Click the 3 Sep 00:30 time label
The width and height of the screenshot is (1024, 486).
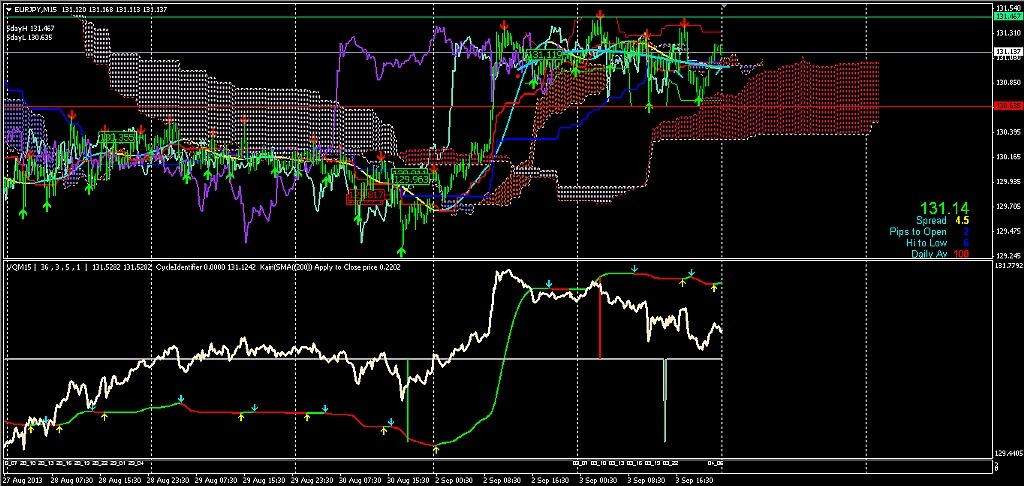tap(596, 480)
